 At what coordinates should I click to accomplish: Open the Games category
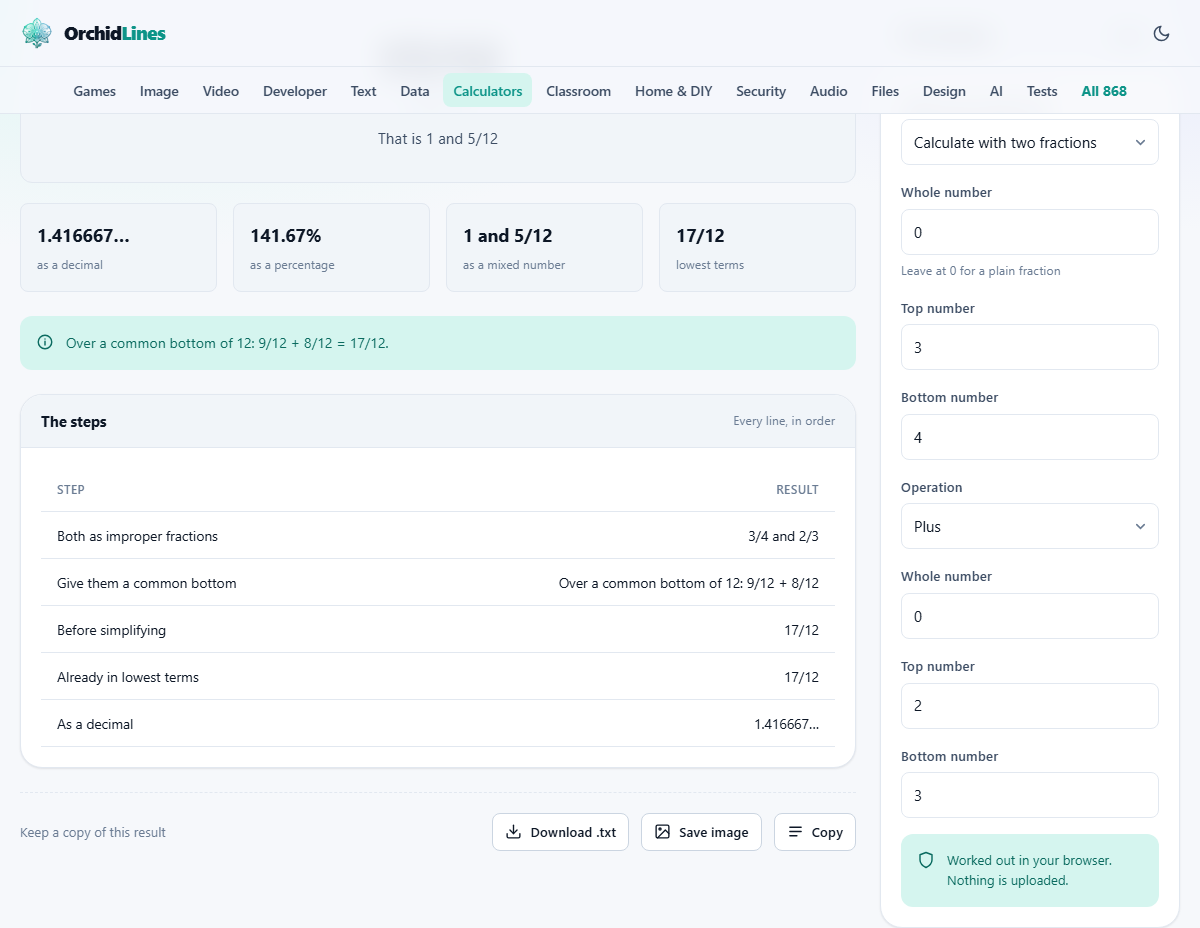coord(95,91)
